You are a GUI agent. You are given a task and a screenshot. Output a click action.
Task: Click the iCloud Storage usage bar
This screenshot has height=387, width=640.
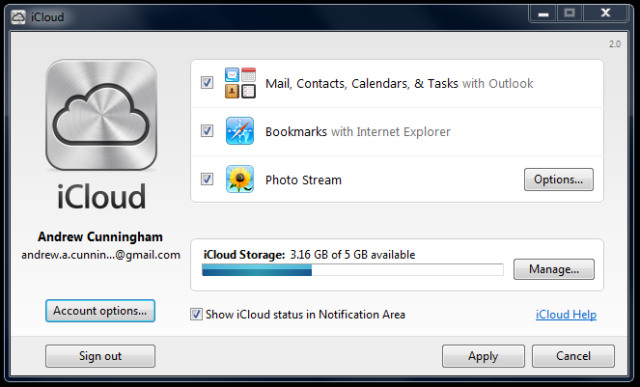[x=353, y=270]
